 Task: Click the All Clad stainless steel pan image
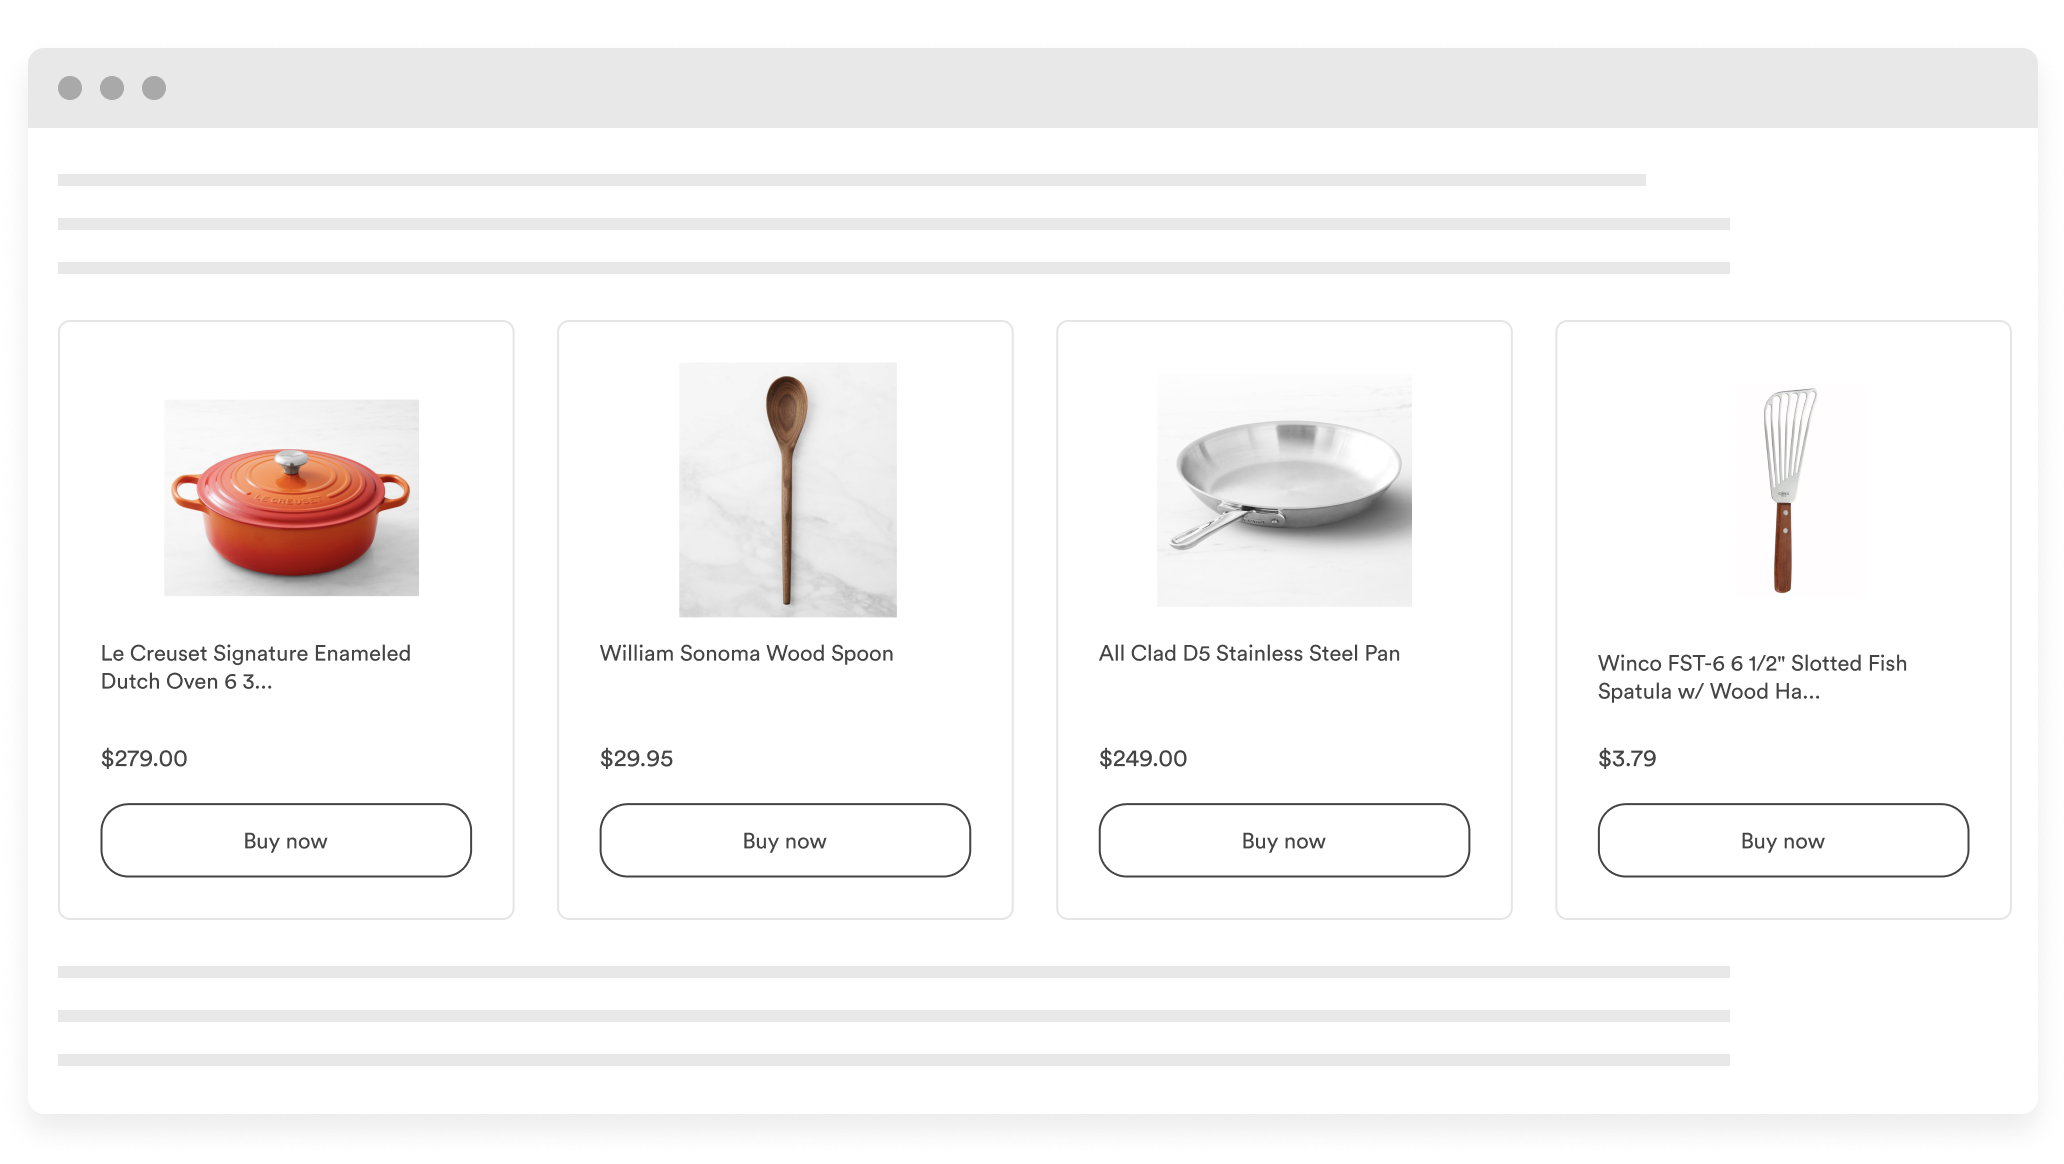pos(1284,490)
